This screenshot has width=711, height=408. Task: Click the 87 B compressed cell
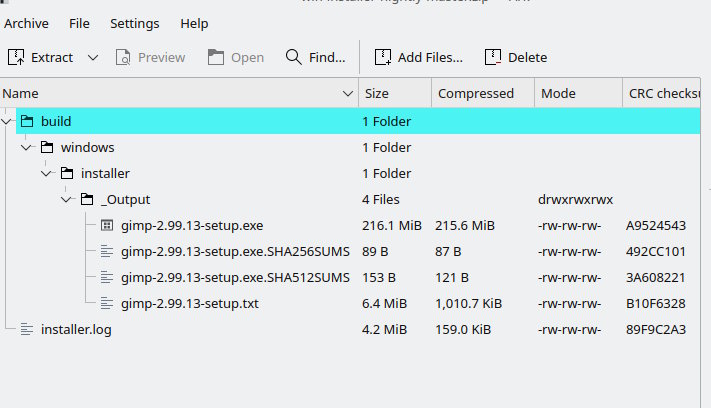click(x=448, y=252)
